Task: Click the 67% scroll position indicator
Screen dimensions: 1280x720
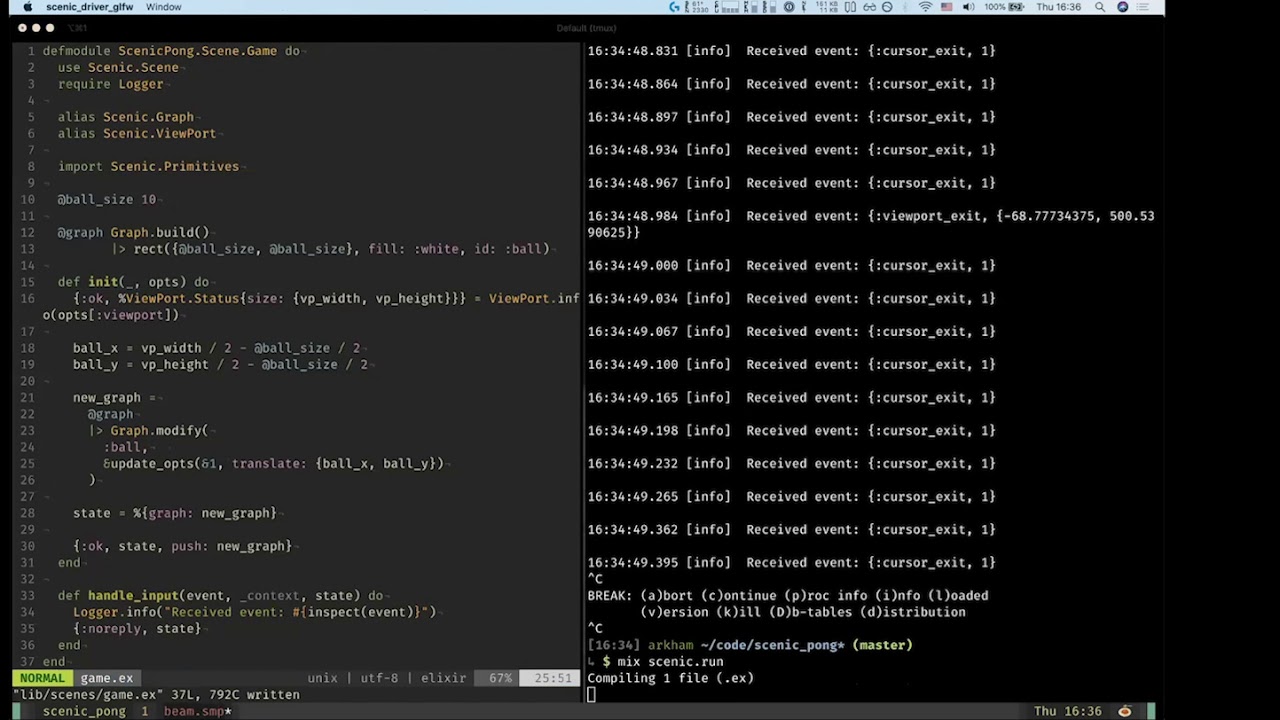Action: (500, 678)
